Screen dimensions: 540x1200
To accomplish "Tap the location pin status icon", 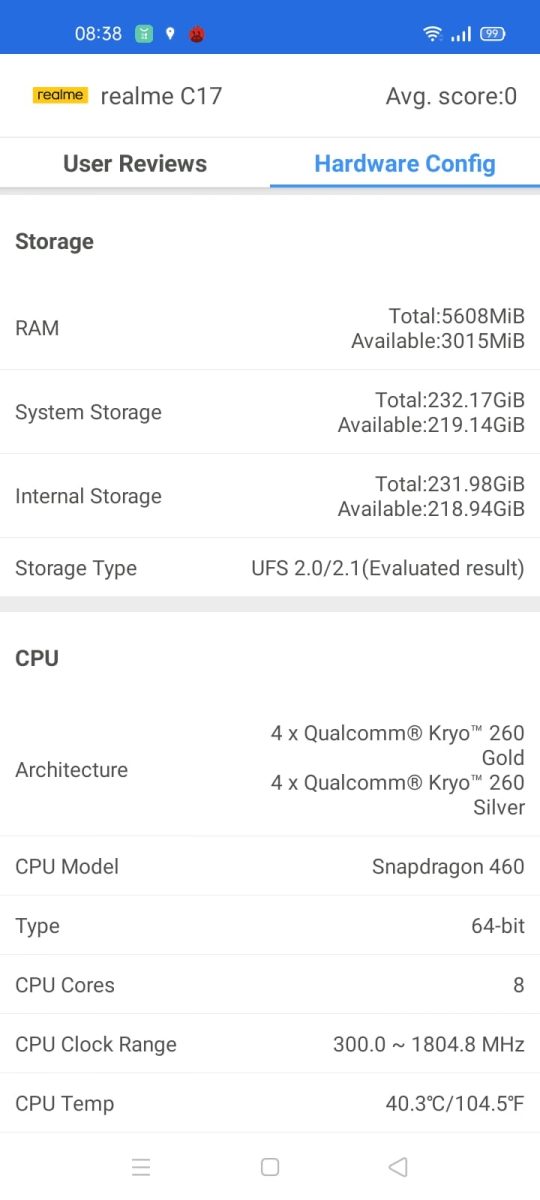I will [x=170, y=34].
